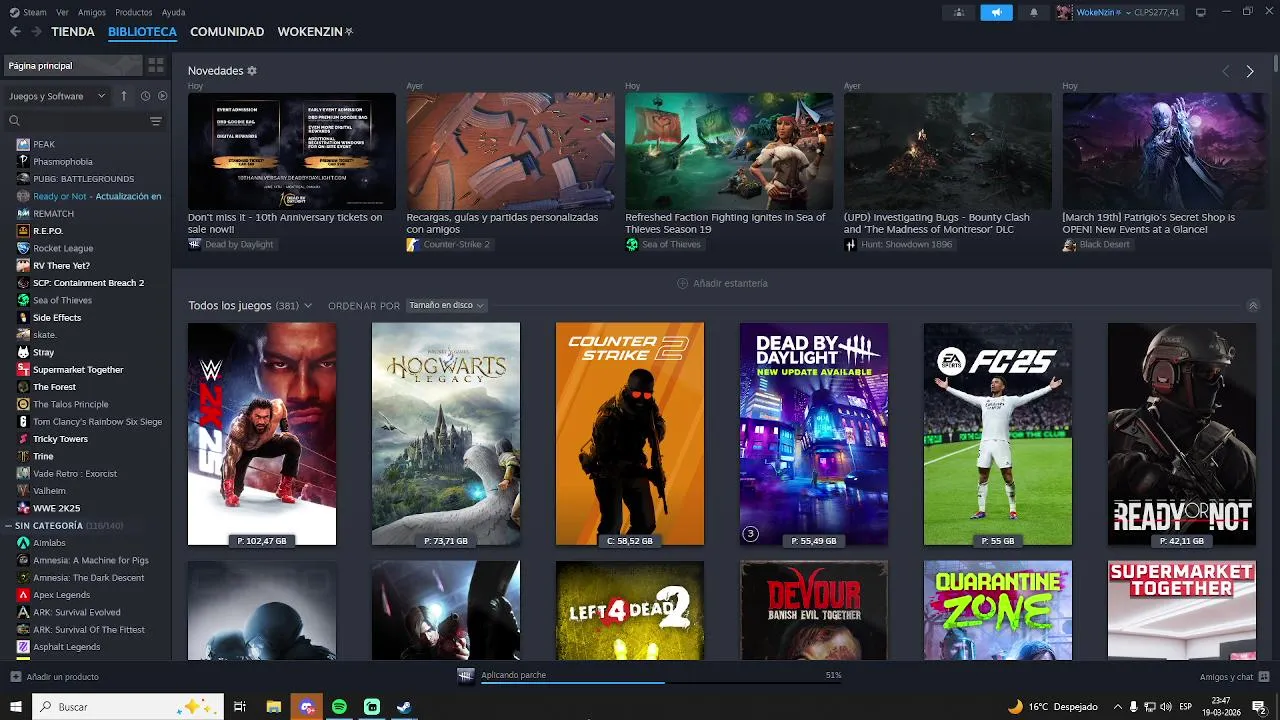Collapse the SIN CATEGORÍA section
This screenshot has height=720, width=1280.
coord(9,526)
